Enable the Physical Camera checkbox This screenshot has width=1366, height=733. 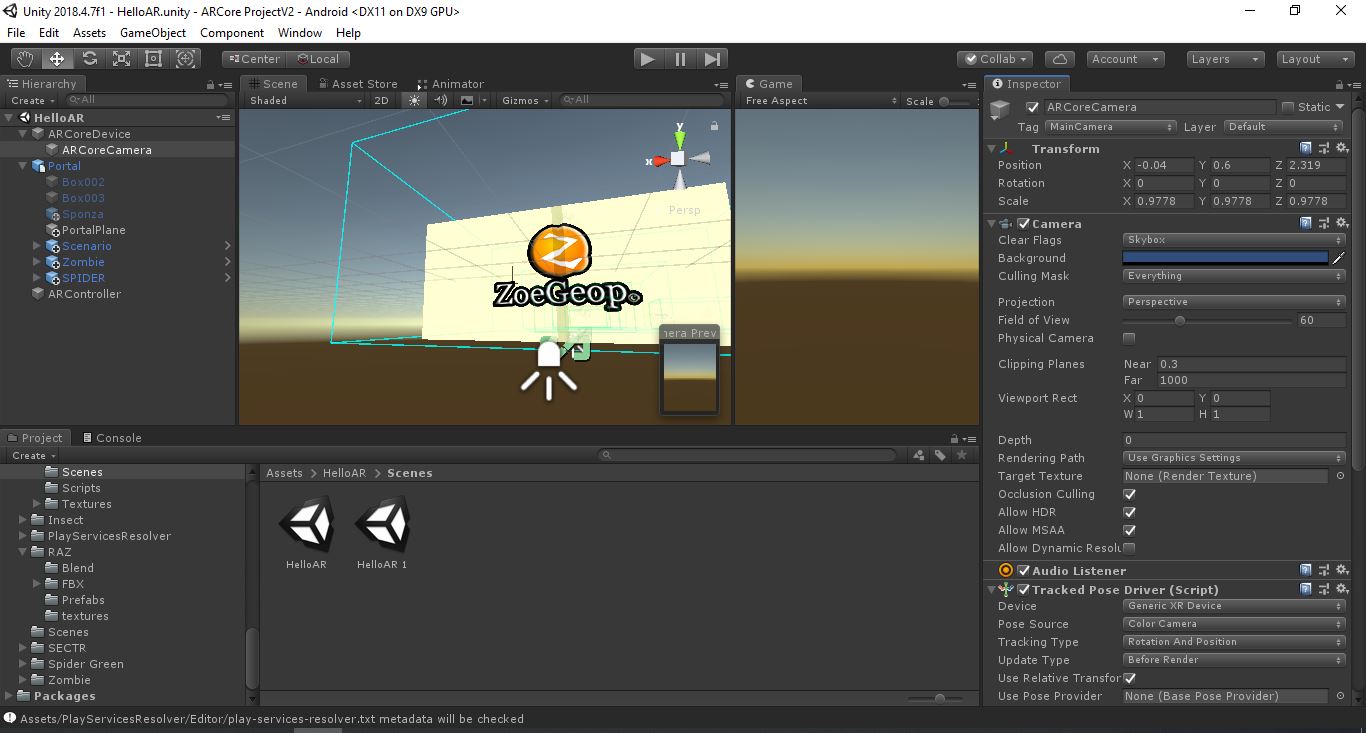tap(1129, 338)
